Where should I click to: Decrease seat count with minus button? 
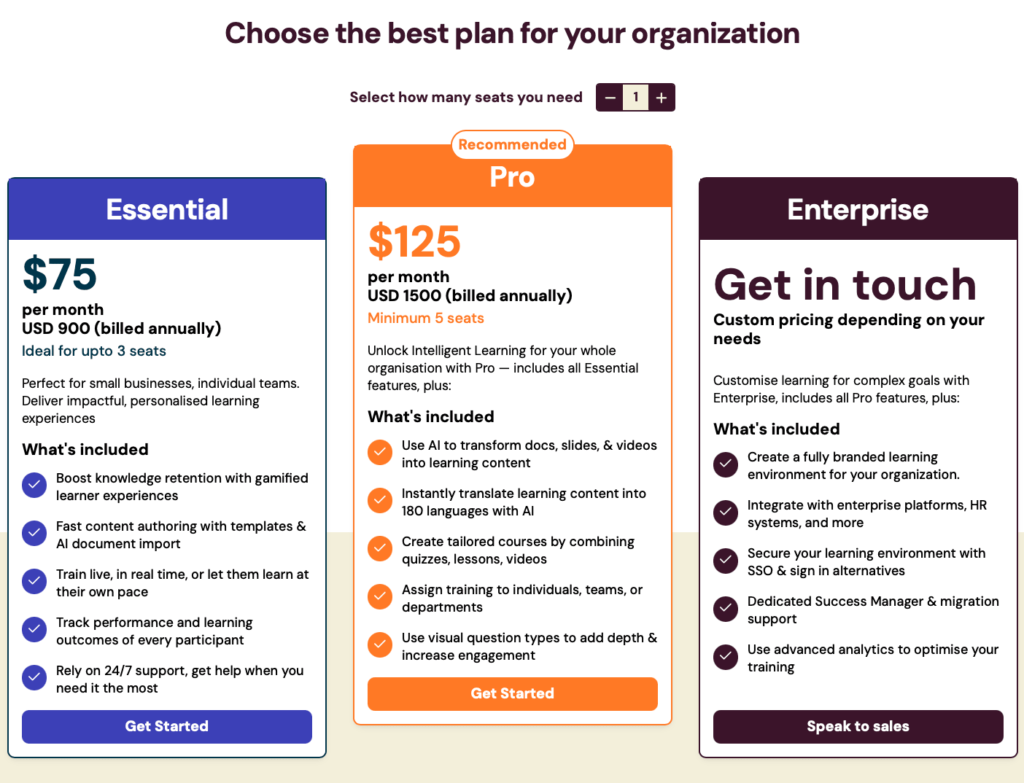point(610,97)
